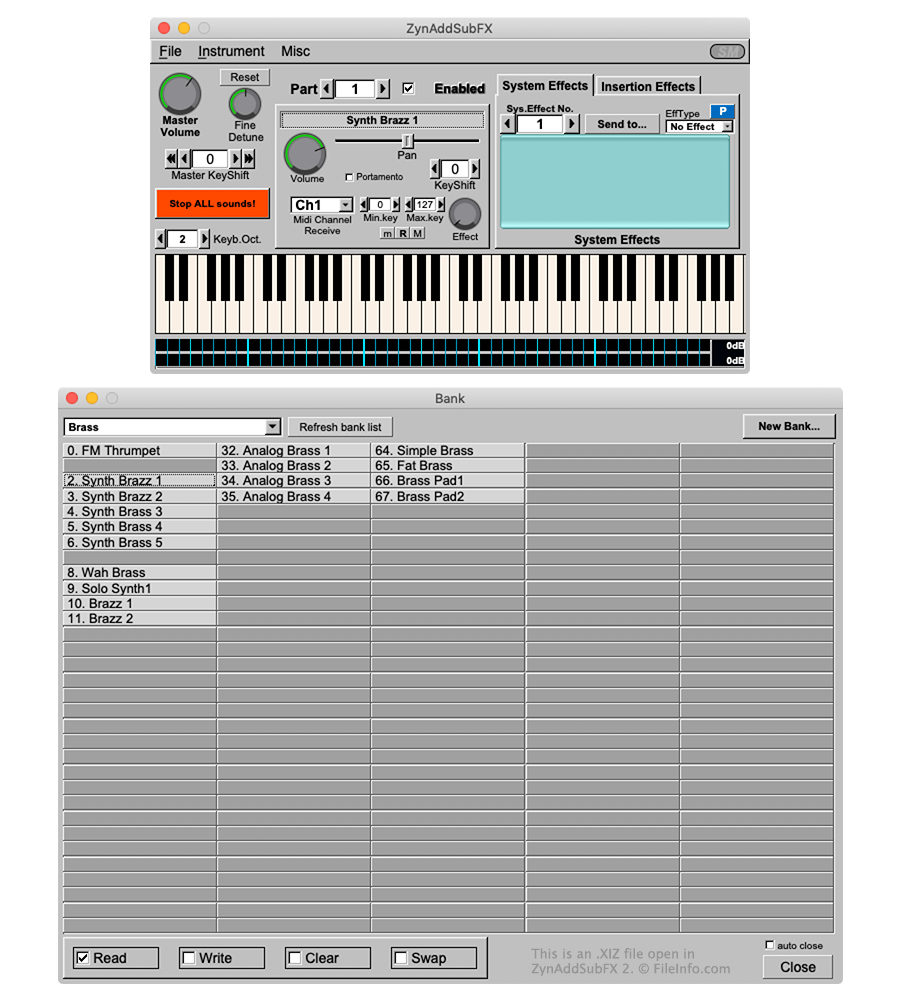This screenshot has width=900, height=1000.
Task: Select '65. Fat Brass' bank slot
Action: (448, 466)
